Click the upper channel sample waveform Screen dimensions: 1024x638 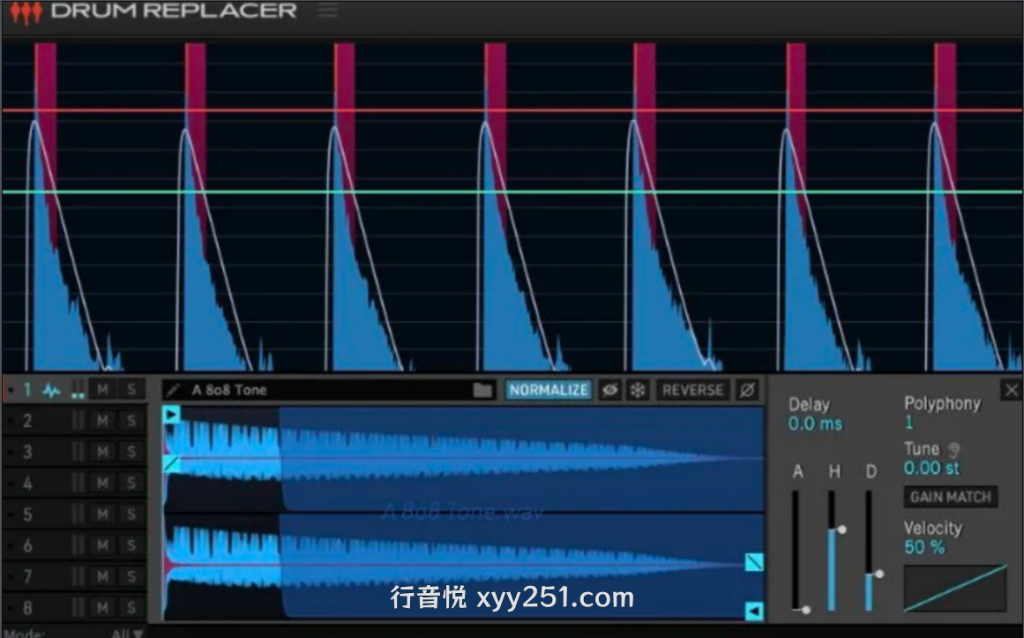[463, 458]
